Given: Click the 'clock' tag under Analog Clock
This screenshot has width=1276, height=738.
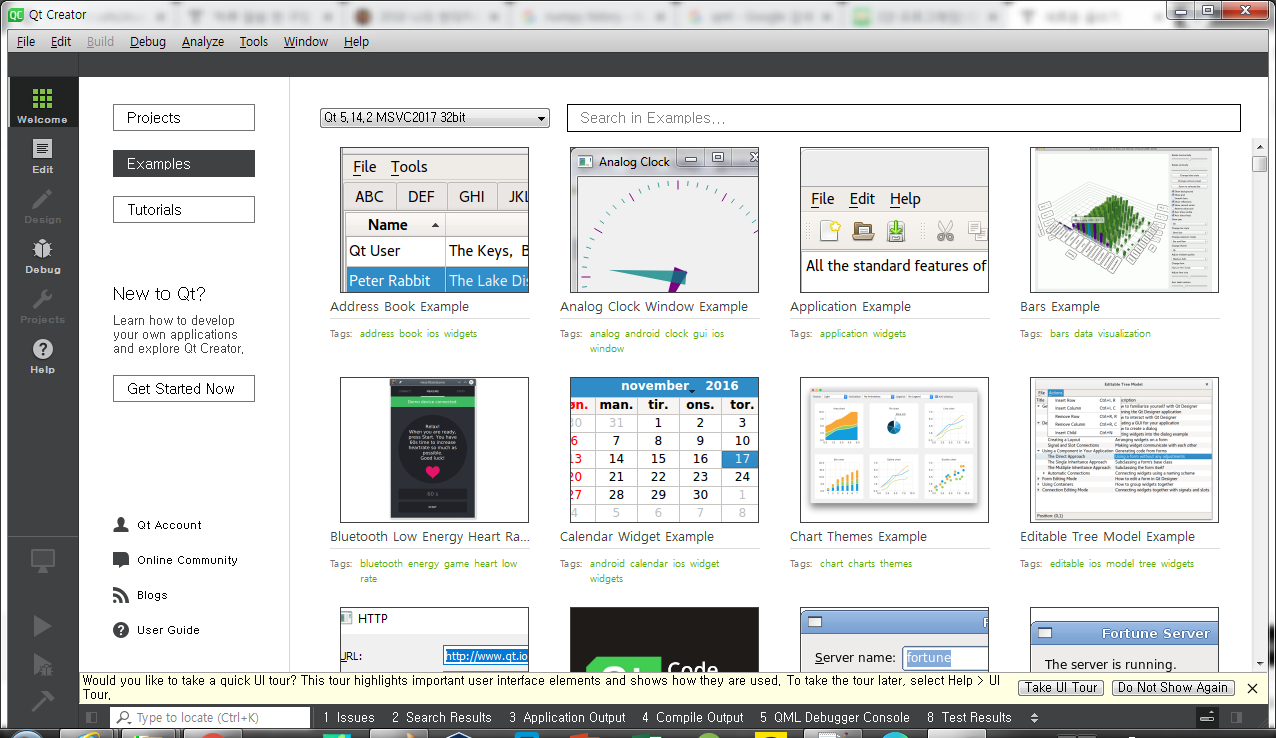Looking at the screenshot, I should [677, 334].
